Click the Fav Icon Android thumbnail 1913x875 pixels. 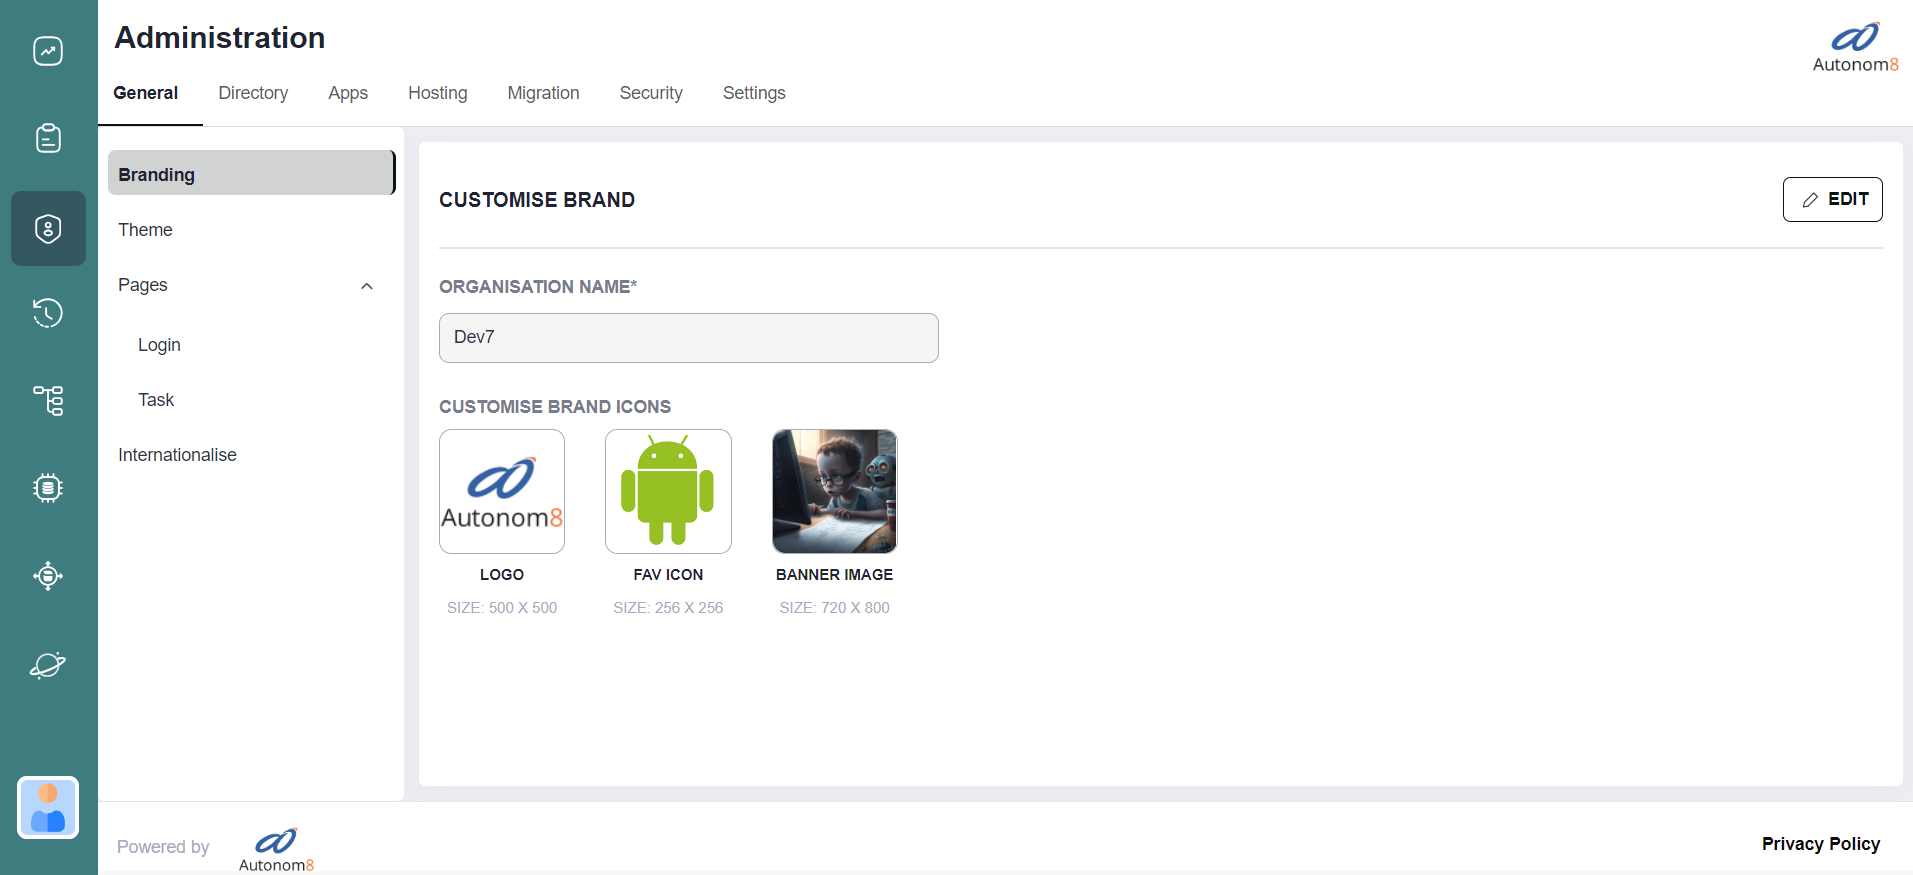(x=668, y=491)
